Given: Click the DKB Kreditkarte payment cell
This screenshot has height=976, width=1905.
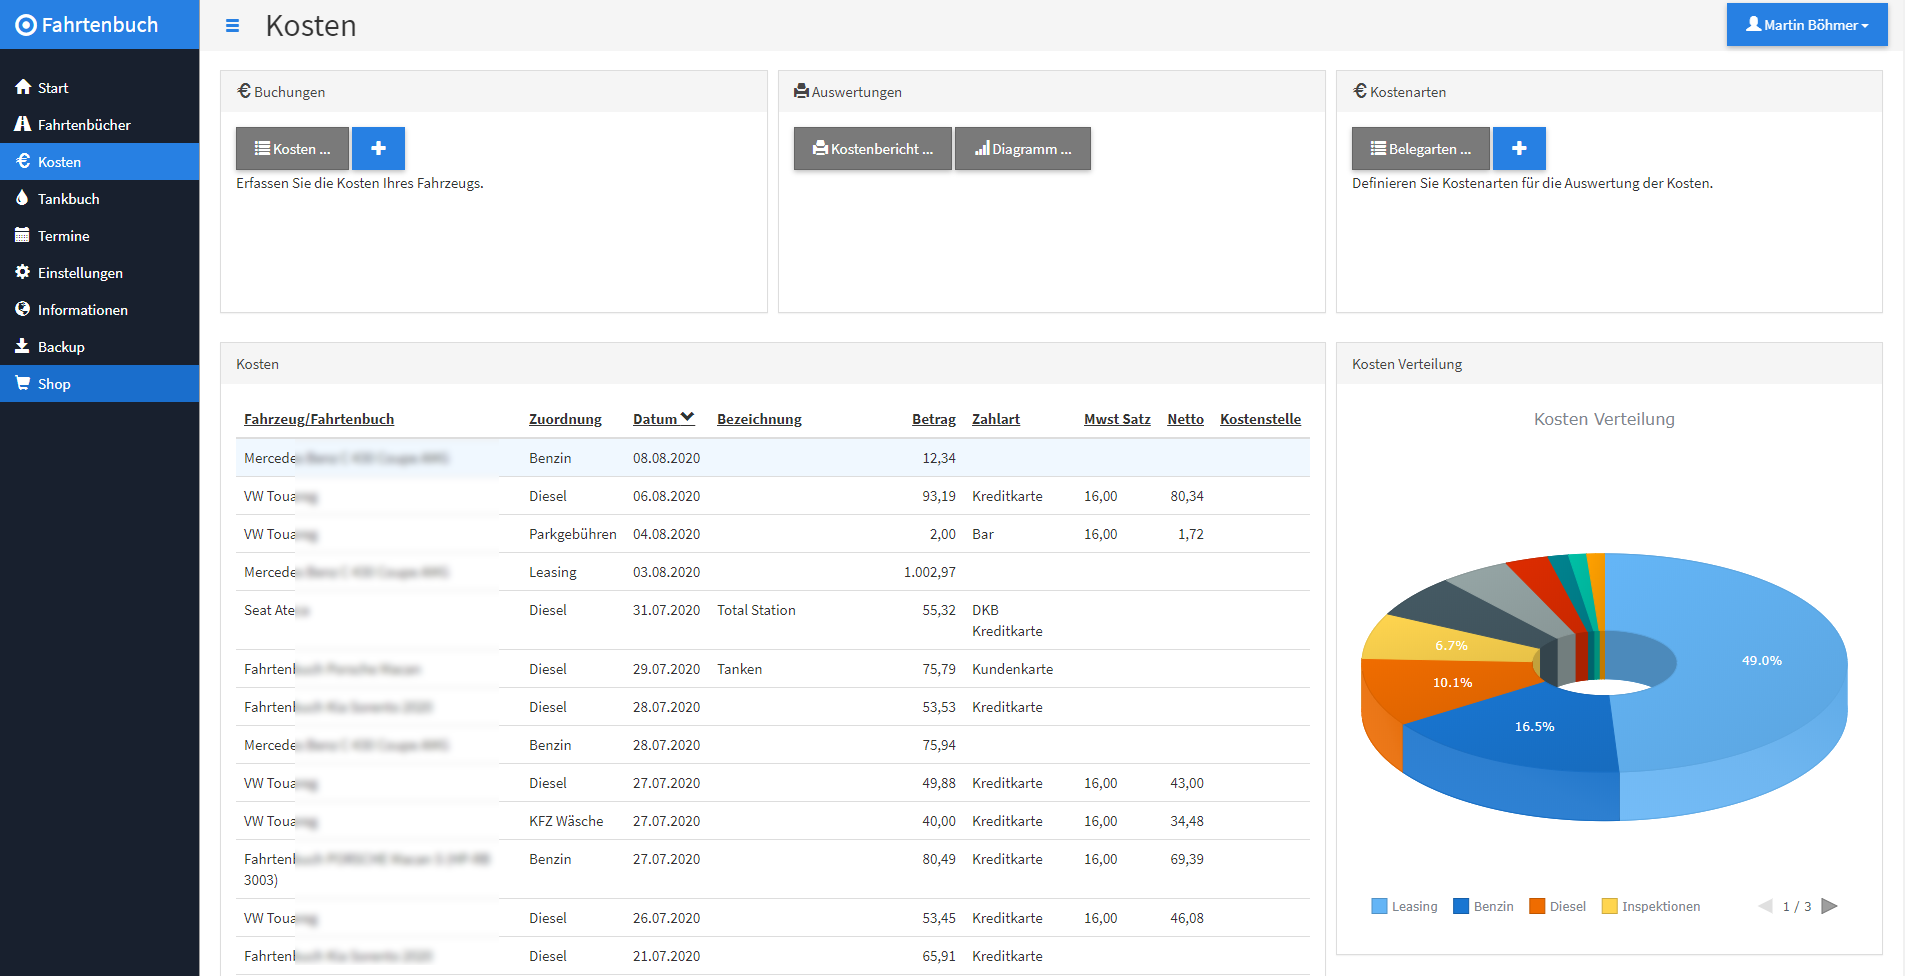Looking at the screenshot, I should tap(1007, 620).
